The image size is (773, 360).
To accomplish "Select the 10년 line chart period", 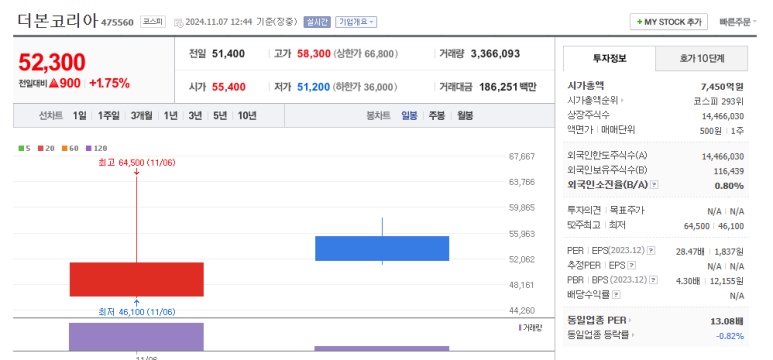I will [x=247, y=116].
